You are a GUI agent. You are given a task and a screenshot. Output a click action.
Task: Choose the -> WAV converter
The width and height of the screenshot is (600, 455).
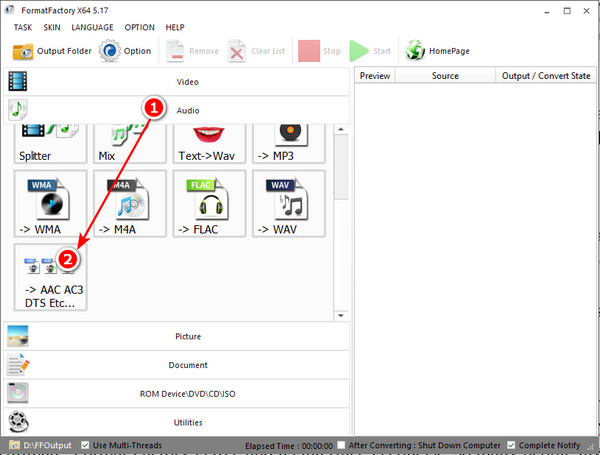[x=289, y=204]
